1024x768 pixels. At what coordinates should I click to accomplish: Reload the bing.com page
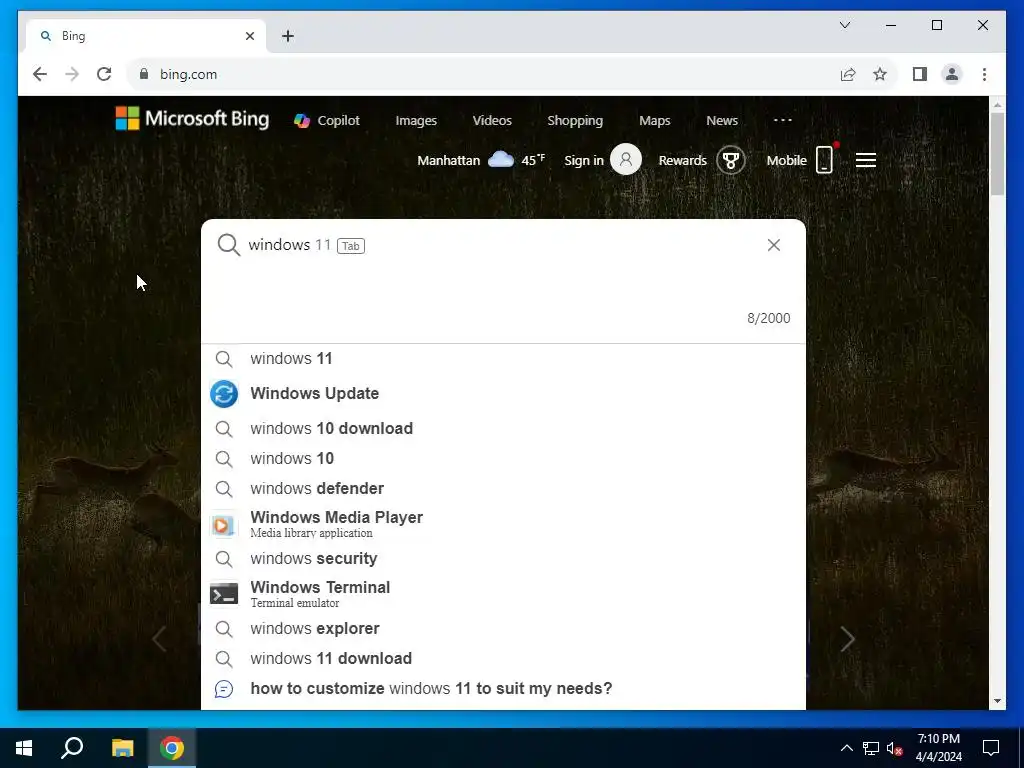pyautogui.click(x=104, y=74)
